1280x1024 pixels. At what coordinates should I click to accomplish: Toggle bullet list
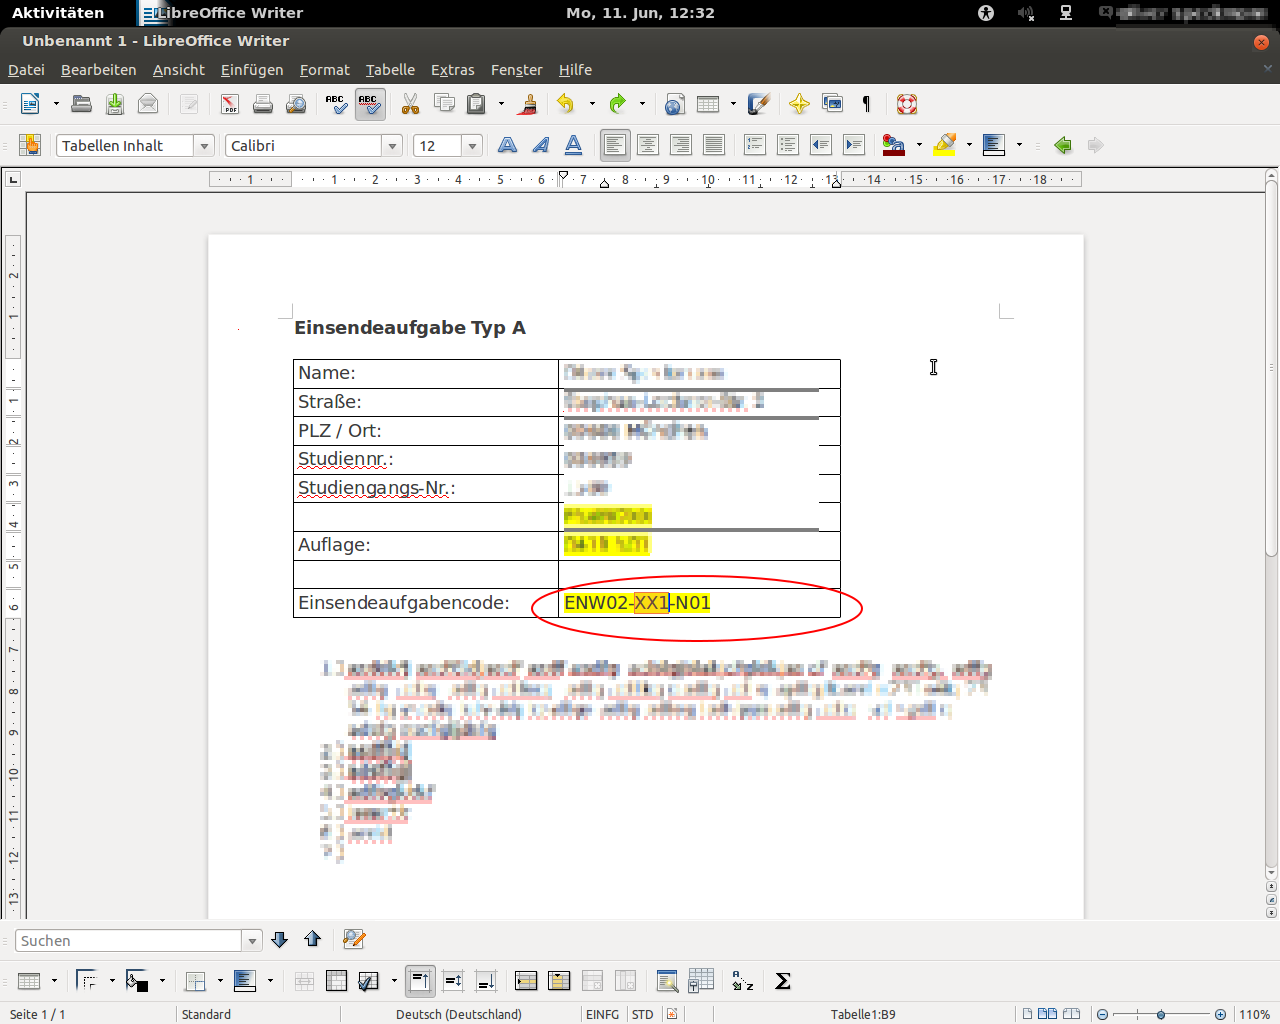(788, 146)
